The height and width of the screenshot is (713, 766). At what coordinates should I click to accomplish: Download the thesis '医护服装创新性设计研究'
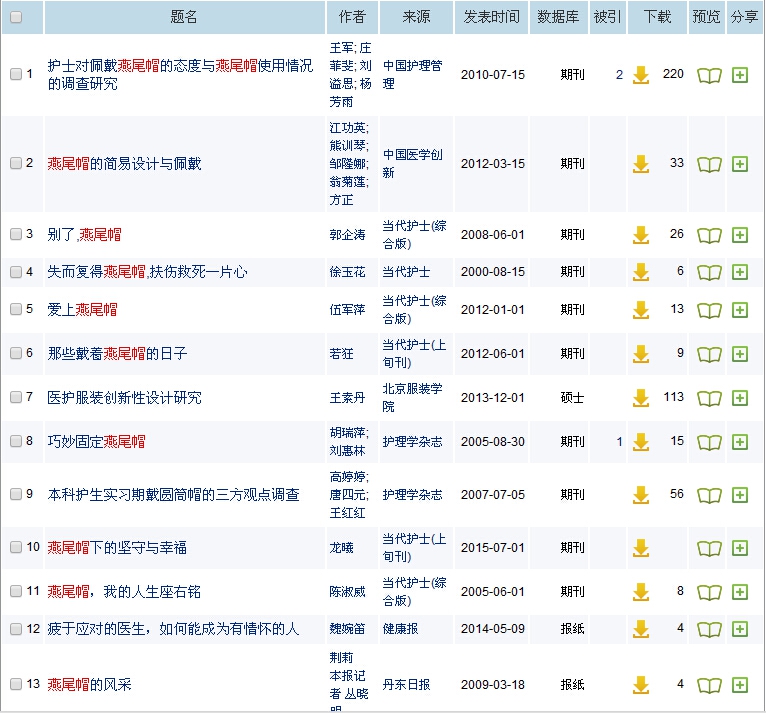pyautogui.click(x=641, y=398)
